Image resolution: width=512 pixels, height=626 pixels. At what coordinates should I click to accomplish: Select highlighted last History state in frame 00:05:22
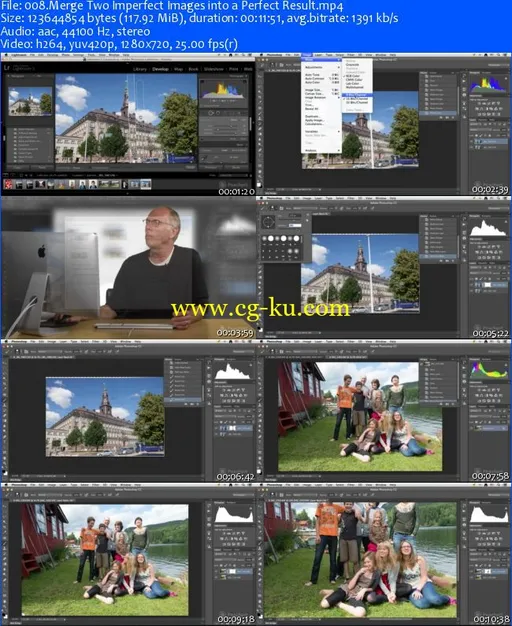(x=439, y=256)
